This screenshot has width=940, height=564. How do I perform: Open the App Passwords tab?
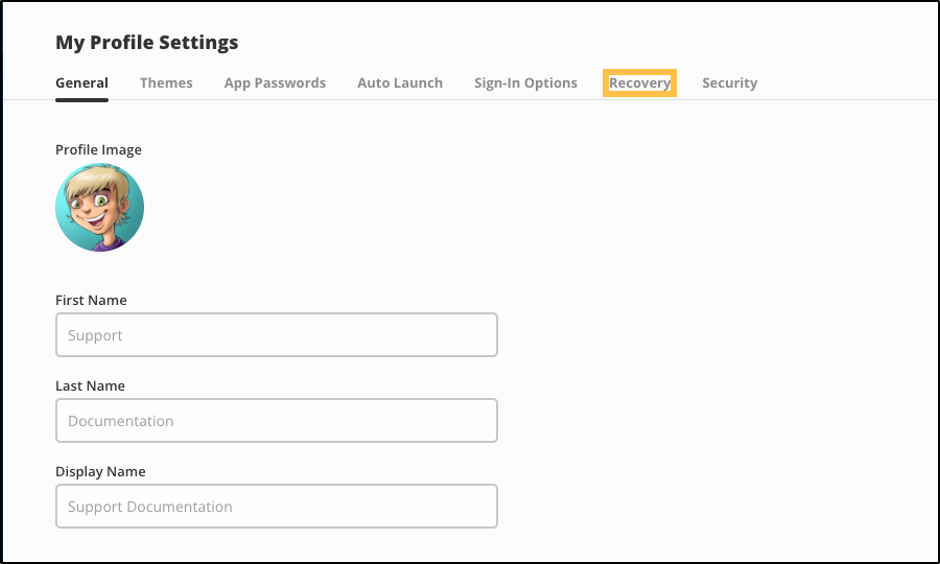275,83
